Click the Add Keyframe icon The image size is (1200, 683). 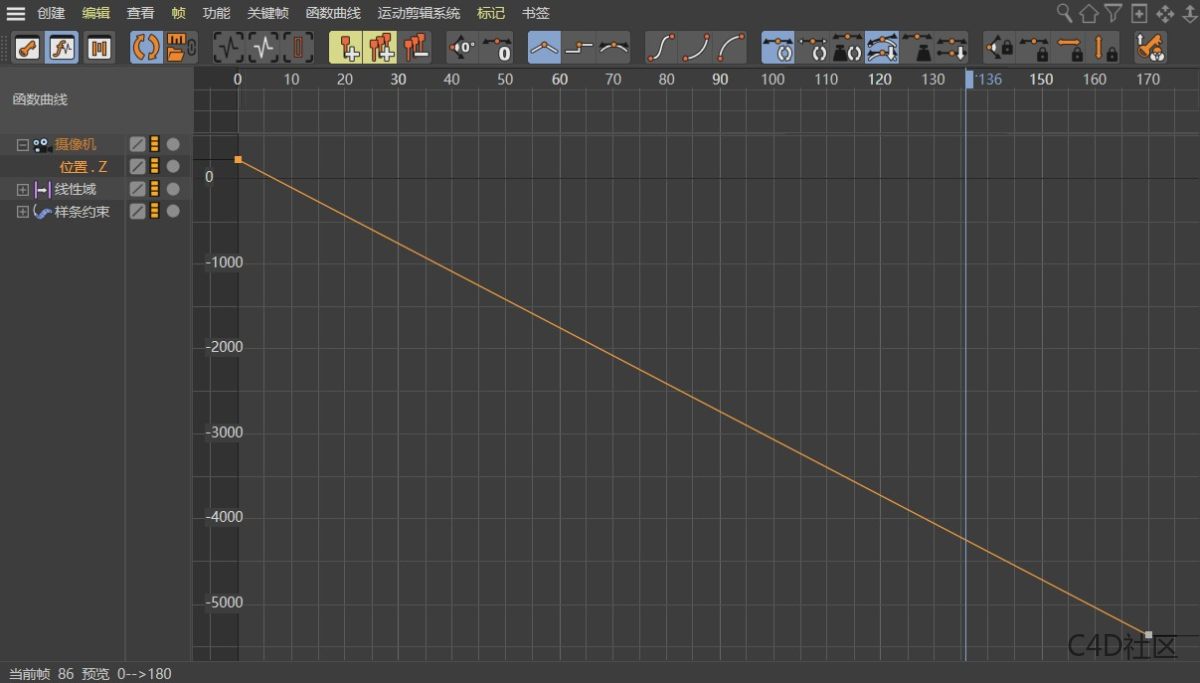[x=350, y=47]
